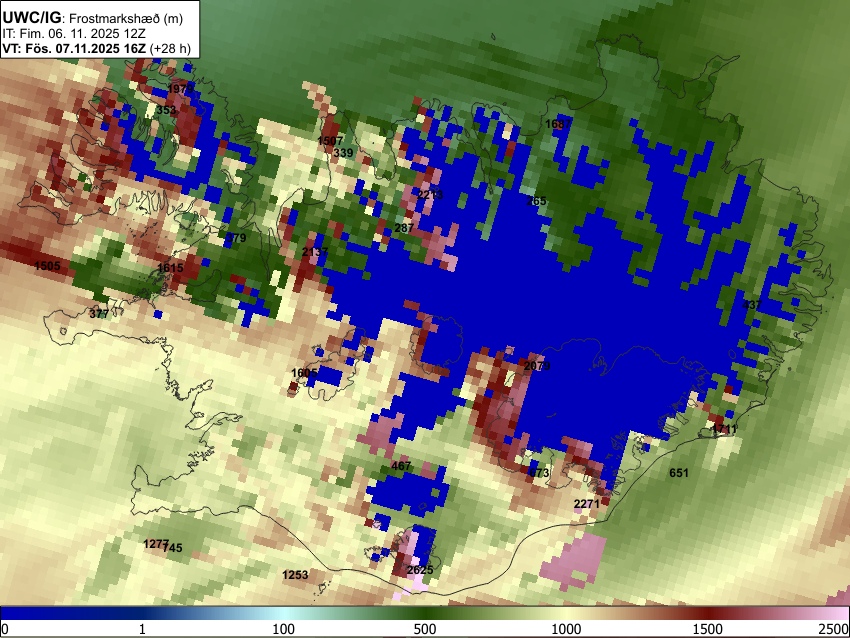Click the map value 1277
This screenshot has width=850, height=638.
[x=156, y=544]
